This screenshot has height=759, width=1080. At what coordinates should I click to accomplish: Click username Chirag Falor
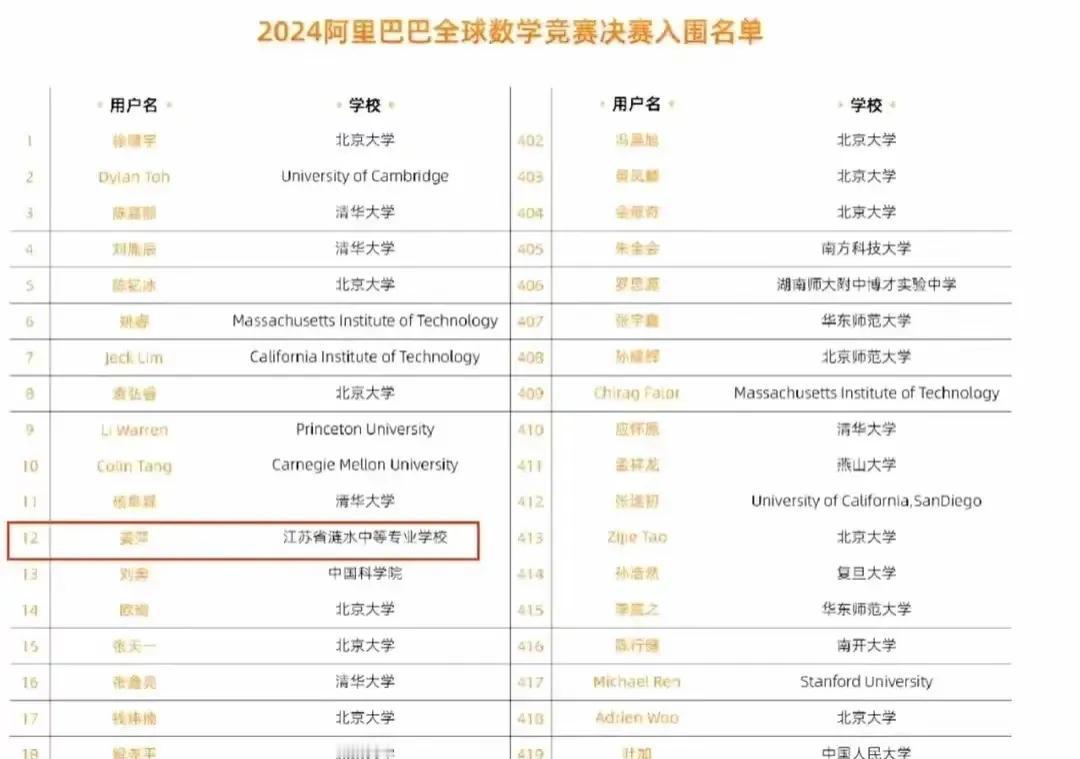point(636,393)
